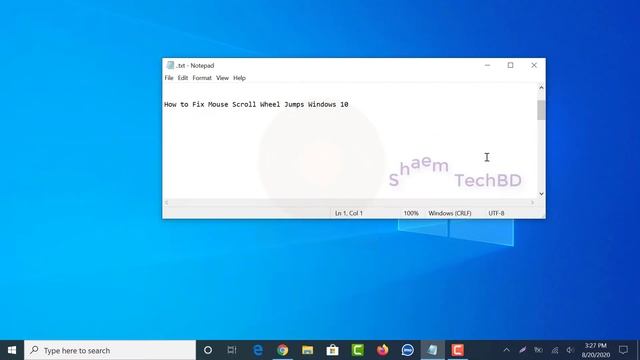Click the UTF-8 encoding status entry

tap(496, 213)
